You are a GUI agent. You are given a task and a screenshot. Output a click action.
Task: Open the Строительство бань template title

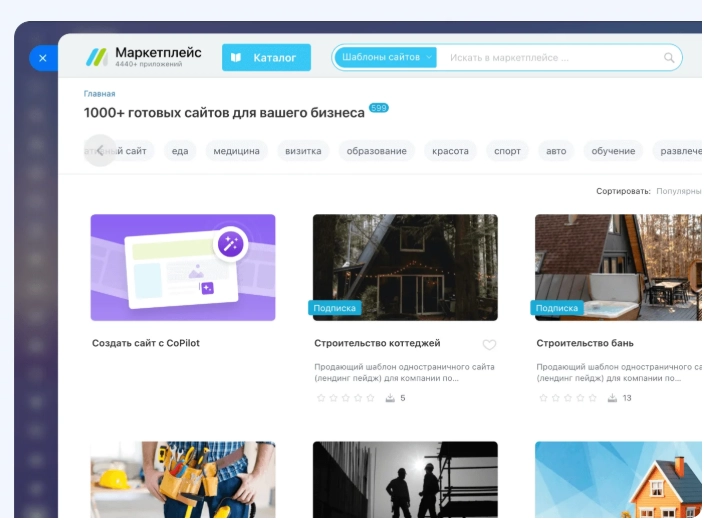(584, 343)
